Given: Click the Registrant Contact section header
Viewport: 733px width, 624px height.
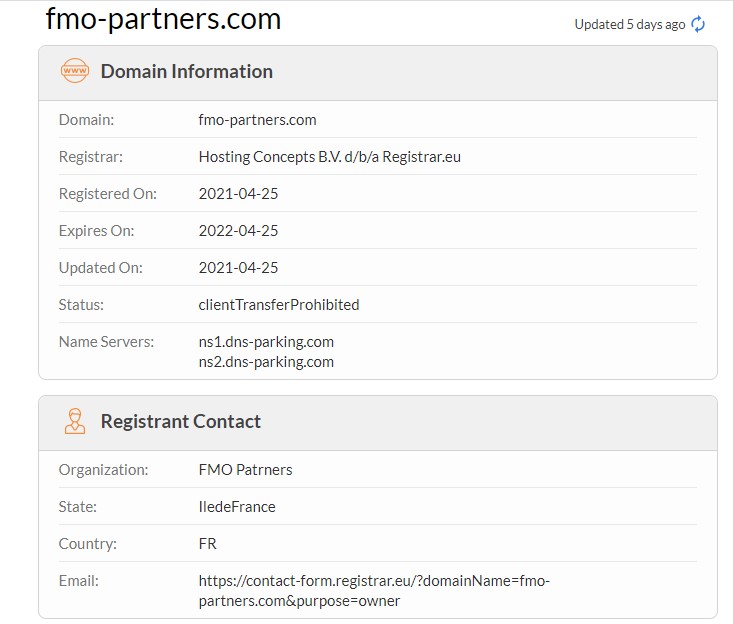Looking at the screenshot, I should click(180, 421).
